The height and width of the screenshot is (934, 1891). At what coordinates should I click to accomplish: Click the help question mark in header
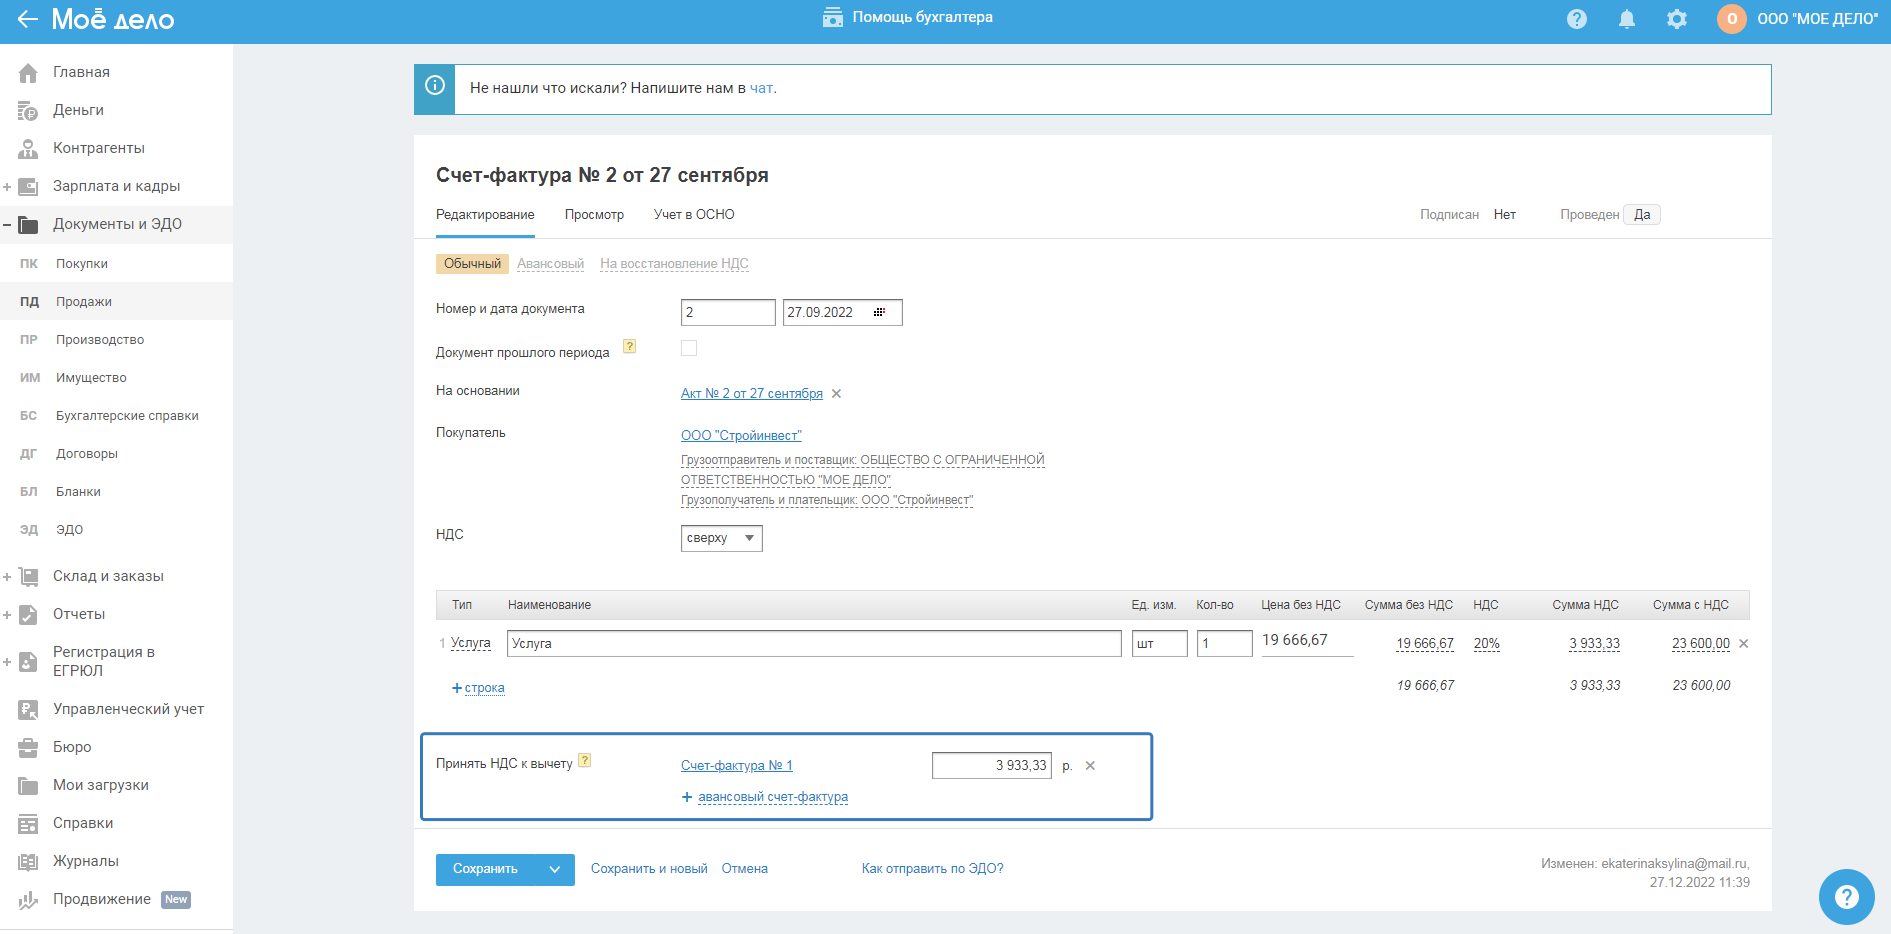(x=1577, y=19)
